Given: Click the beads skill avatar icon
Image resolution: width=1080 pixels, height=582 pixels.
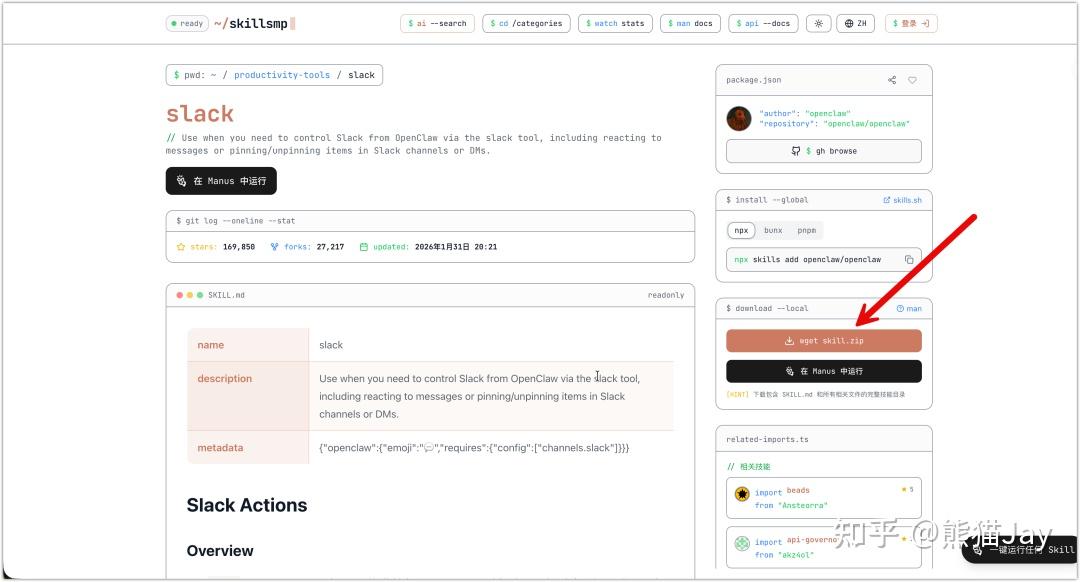Looking at the screenshot, I should tap(742, 494).
